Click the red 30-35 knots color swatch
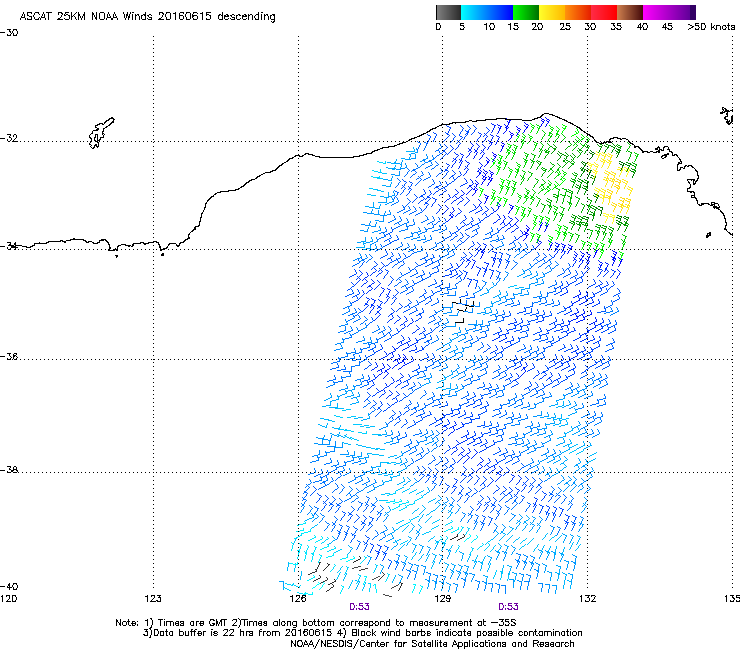The width and height of the screenshot is (740, 650). tap(604, 12)
